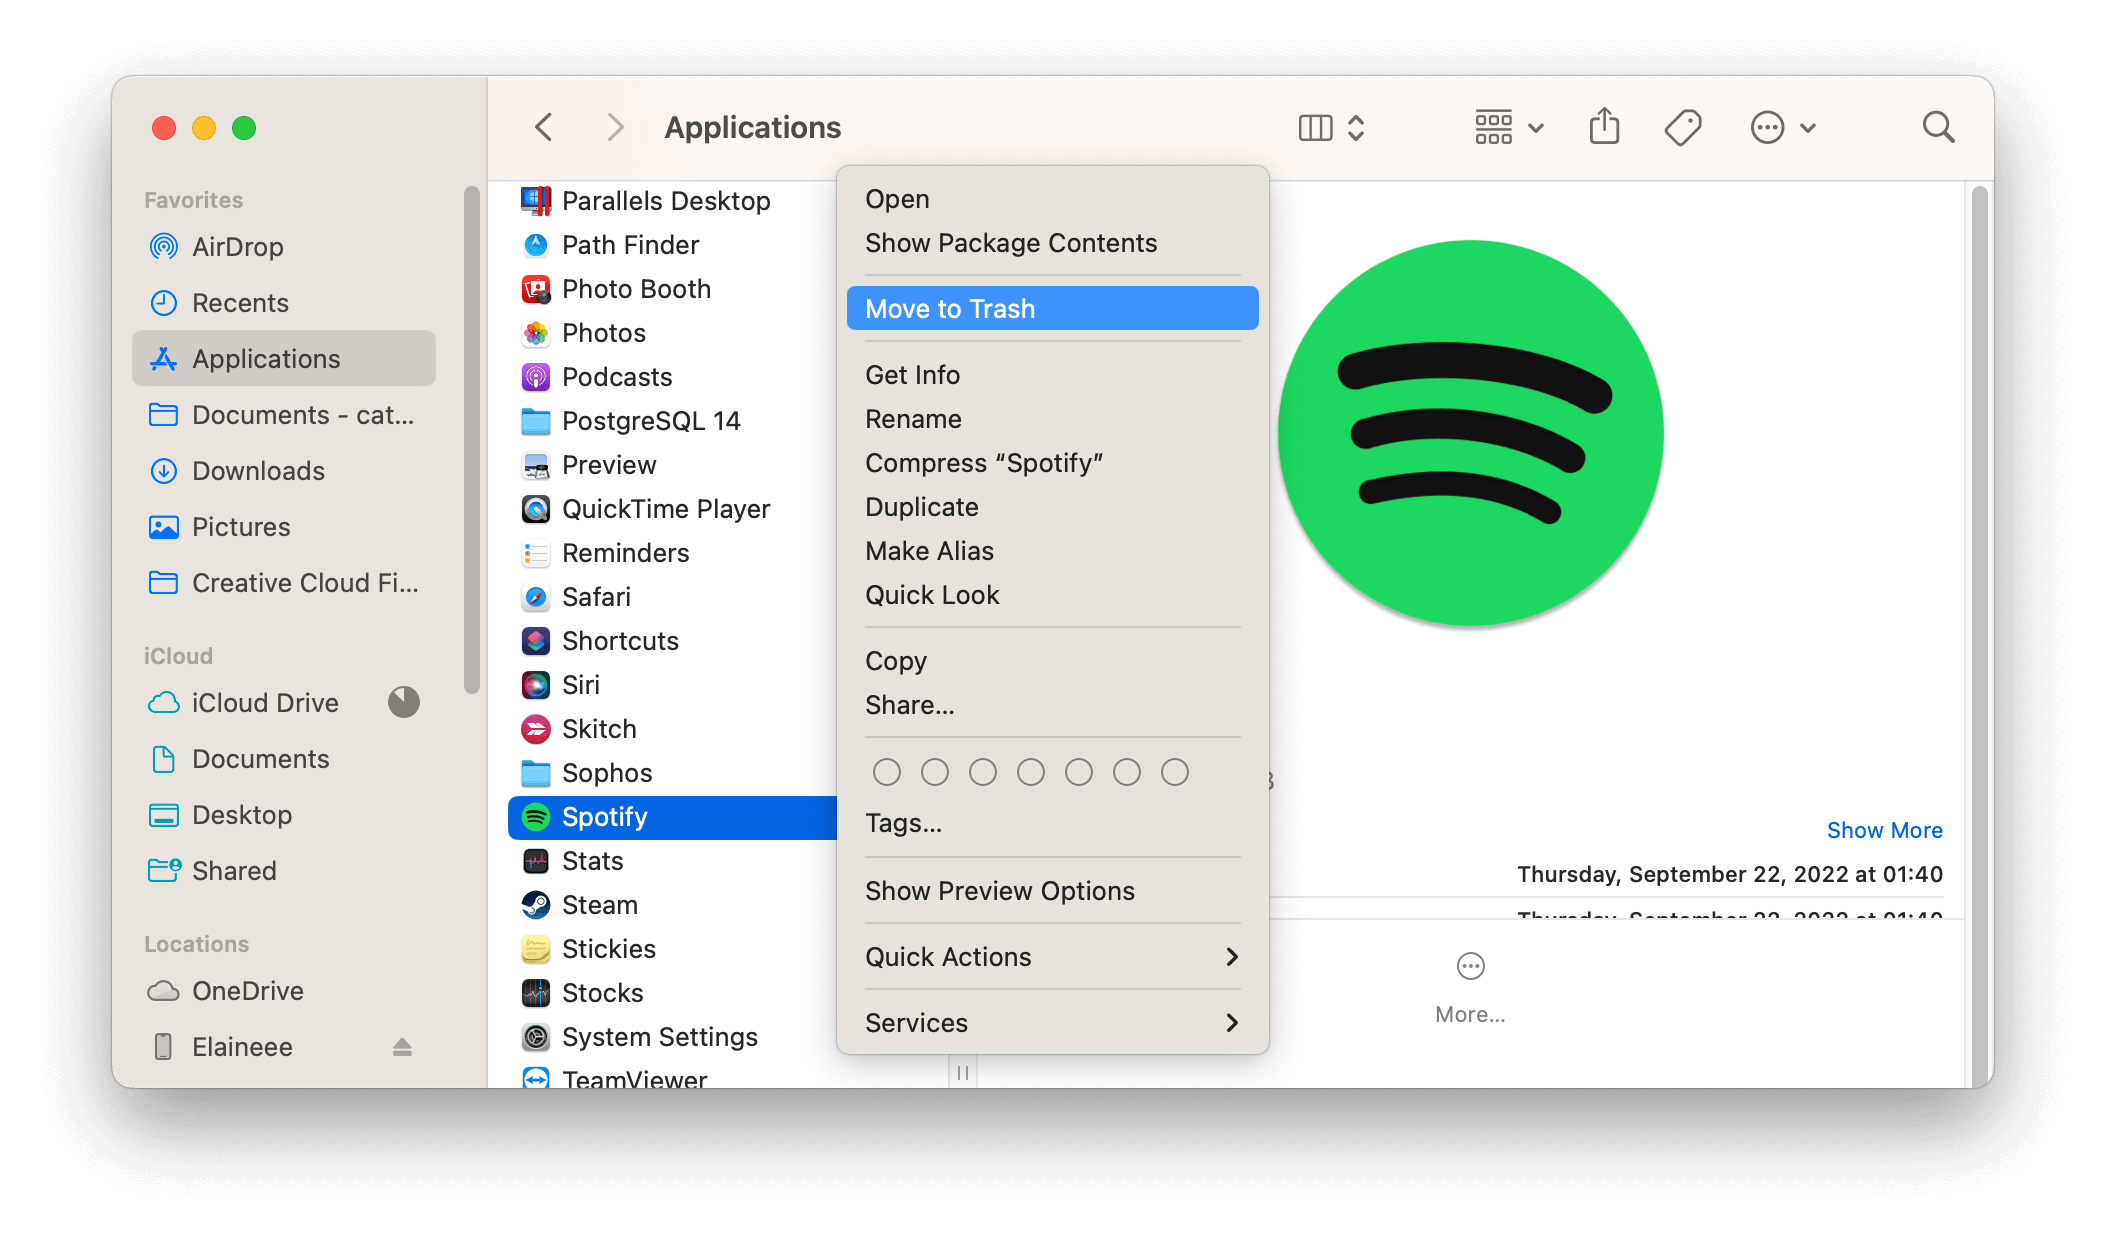The width and height of the screenshot is (2106, 1236).
Task: Click the Stickies app icon
Action: [536, 949]
